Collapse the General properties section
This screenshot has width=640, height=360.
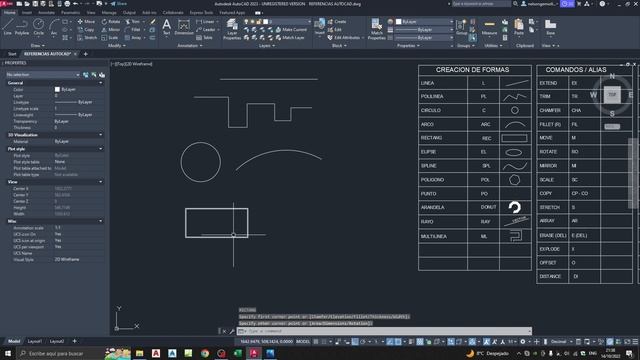[101, 83]
